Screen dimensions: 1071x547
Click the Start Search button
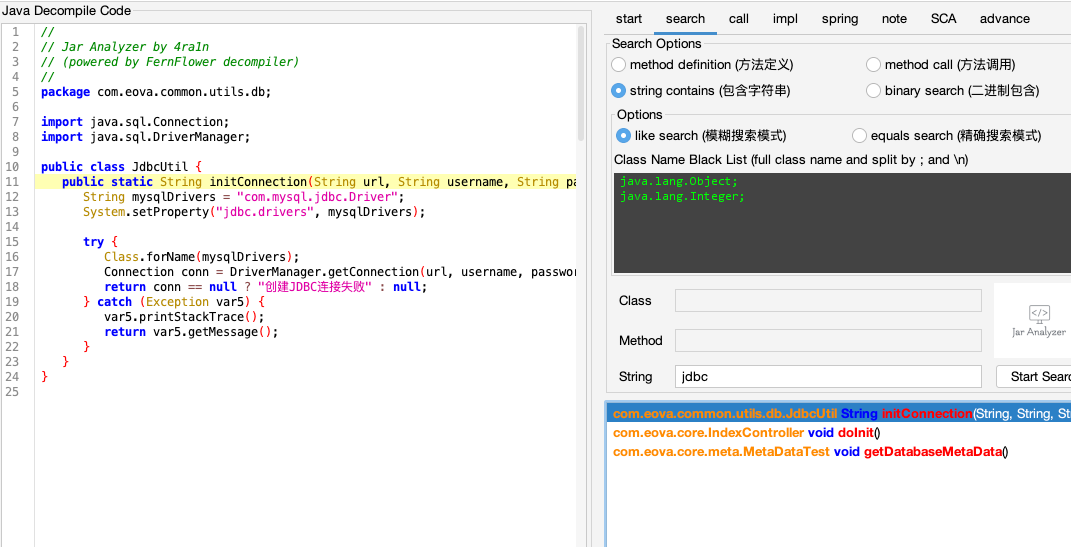[x=1033, y=376]
